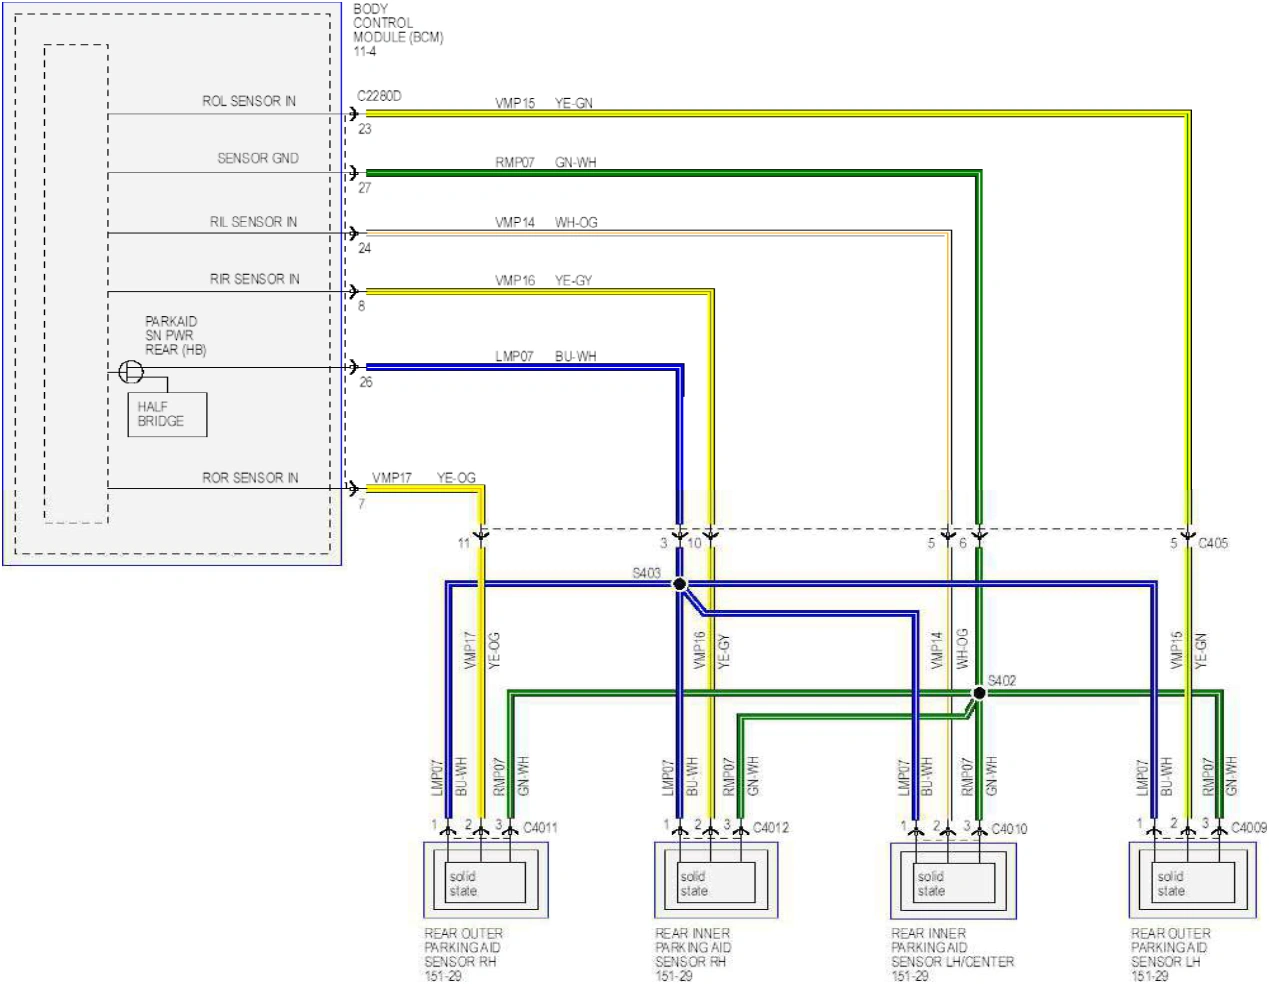Viewport: 1269px width, 984px height.
Task: Click pin number 8 at C2280D
Action: pyautogui.click(x=362, y=306)
